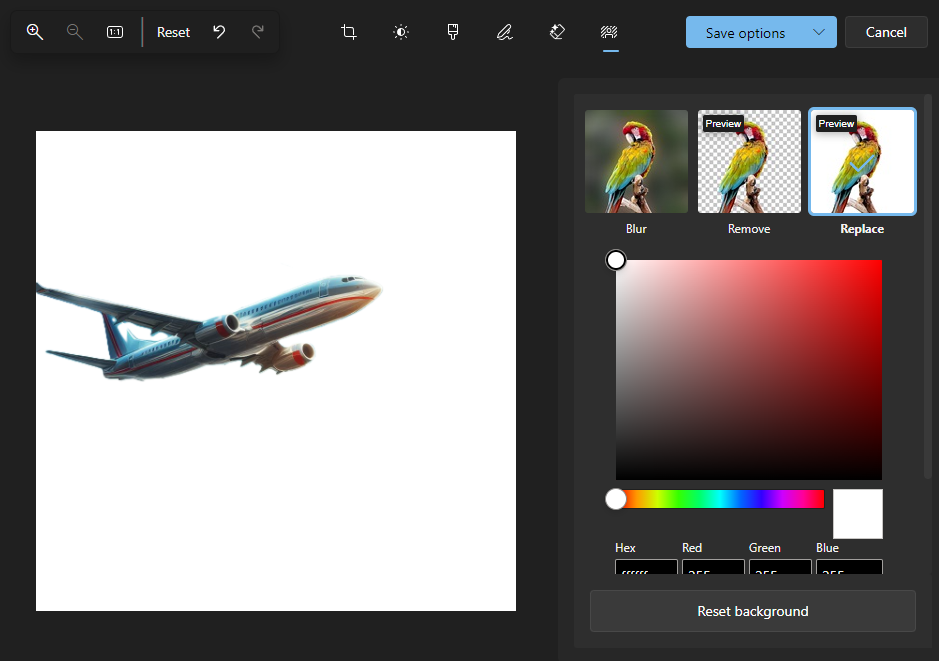Click the airplane in the image canvas
This screenshot has height=661, width=939.
click(x=210, y=328)
